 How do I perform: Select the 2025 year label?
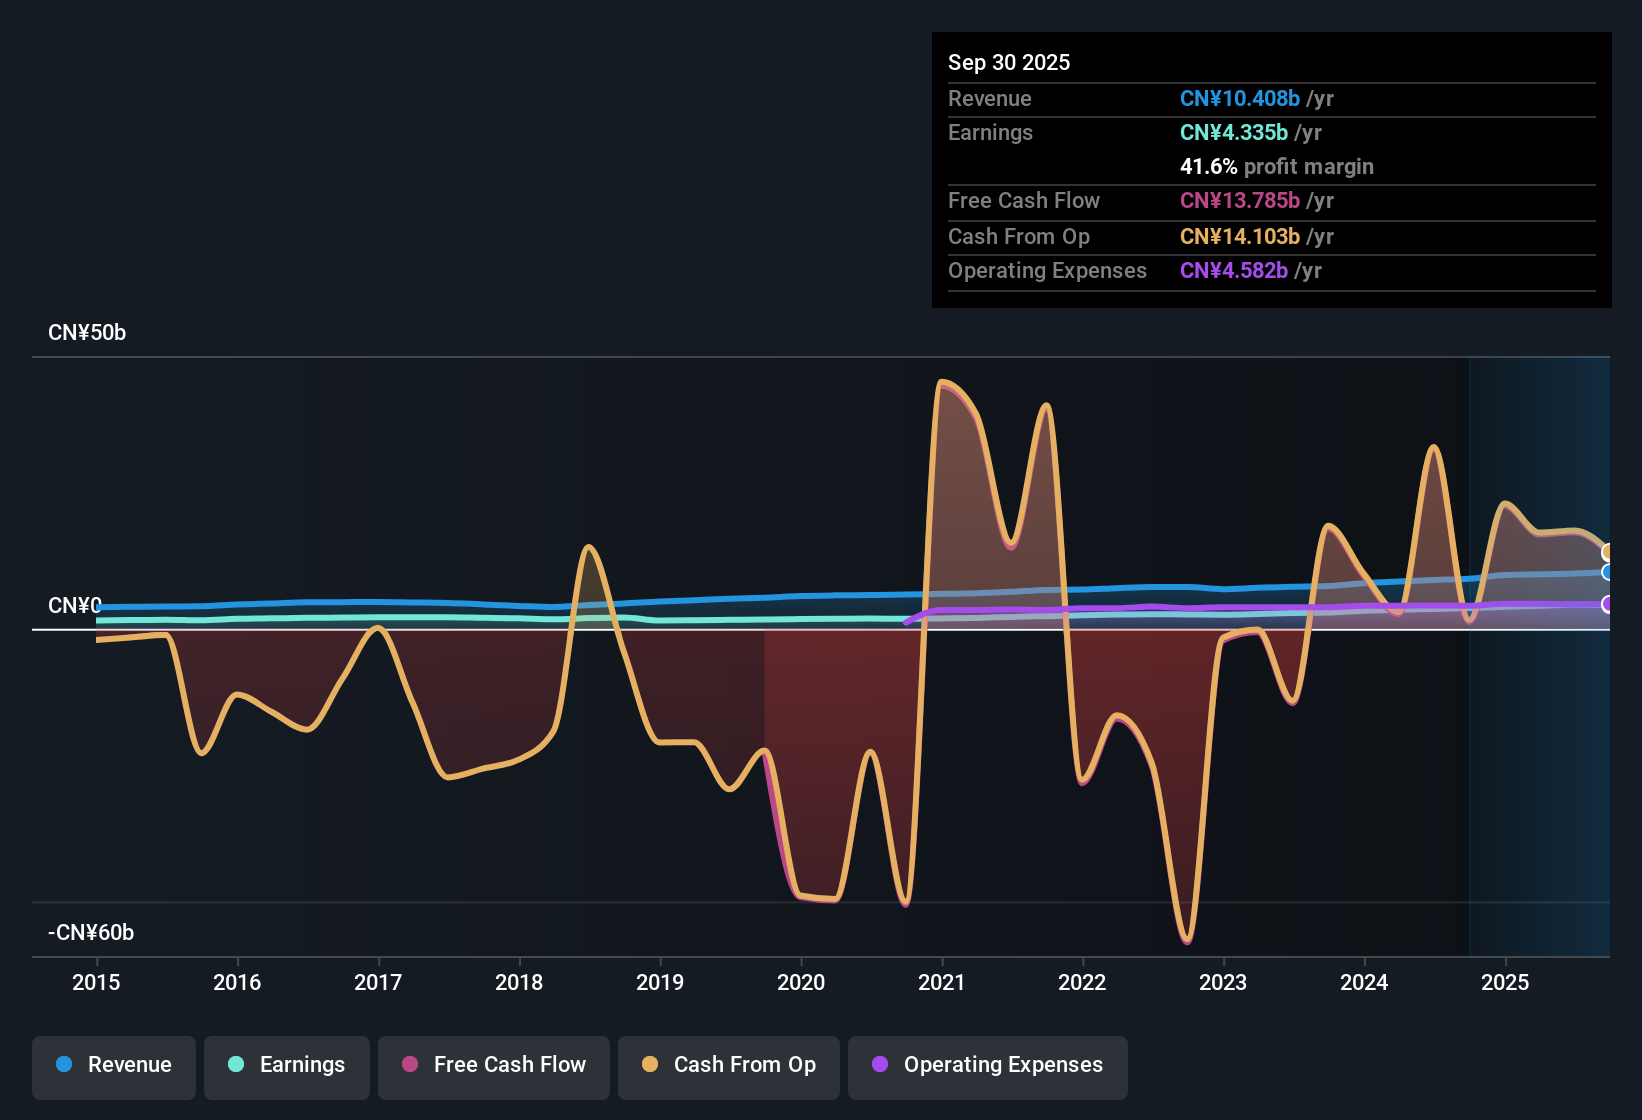(1506, 983)
